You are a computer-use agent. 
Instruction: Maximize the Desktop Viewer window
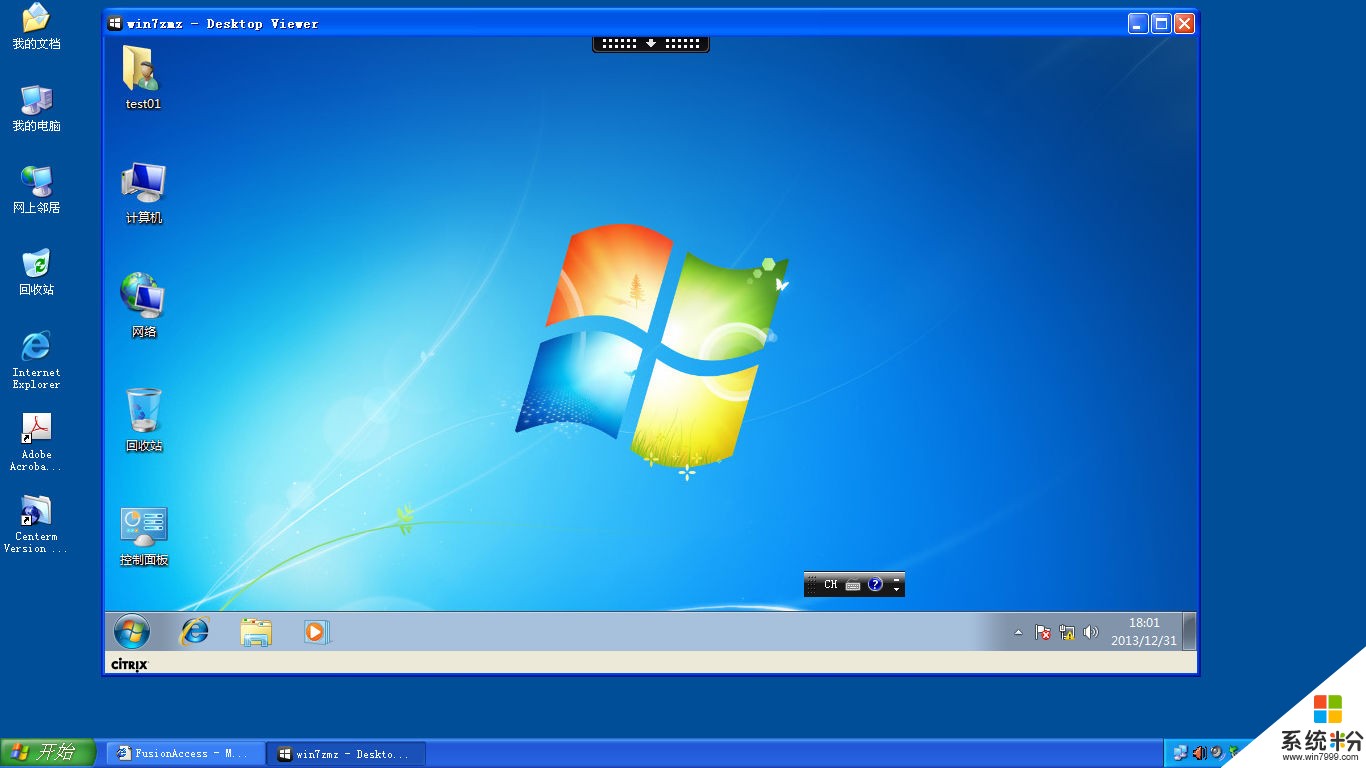(1161, 23)
